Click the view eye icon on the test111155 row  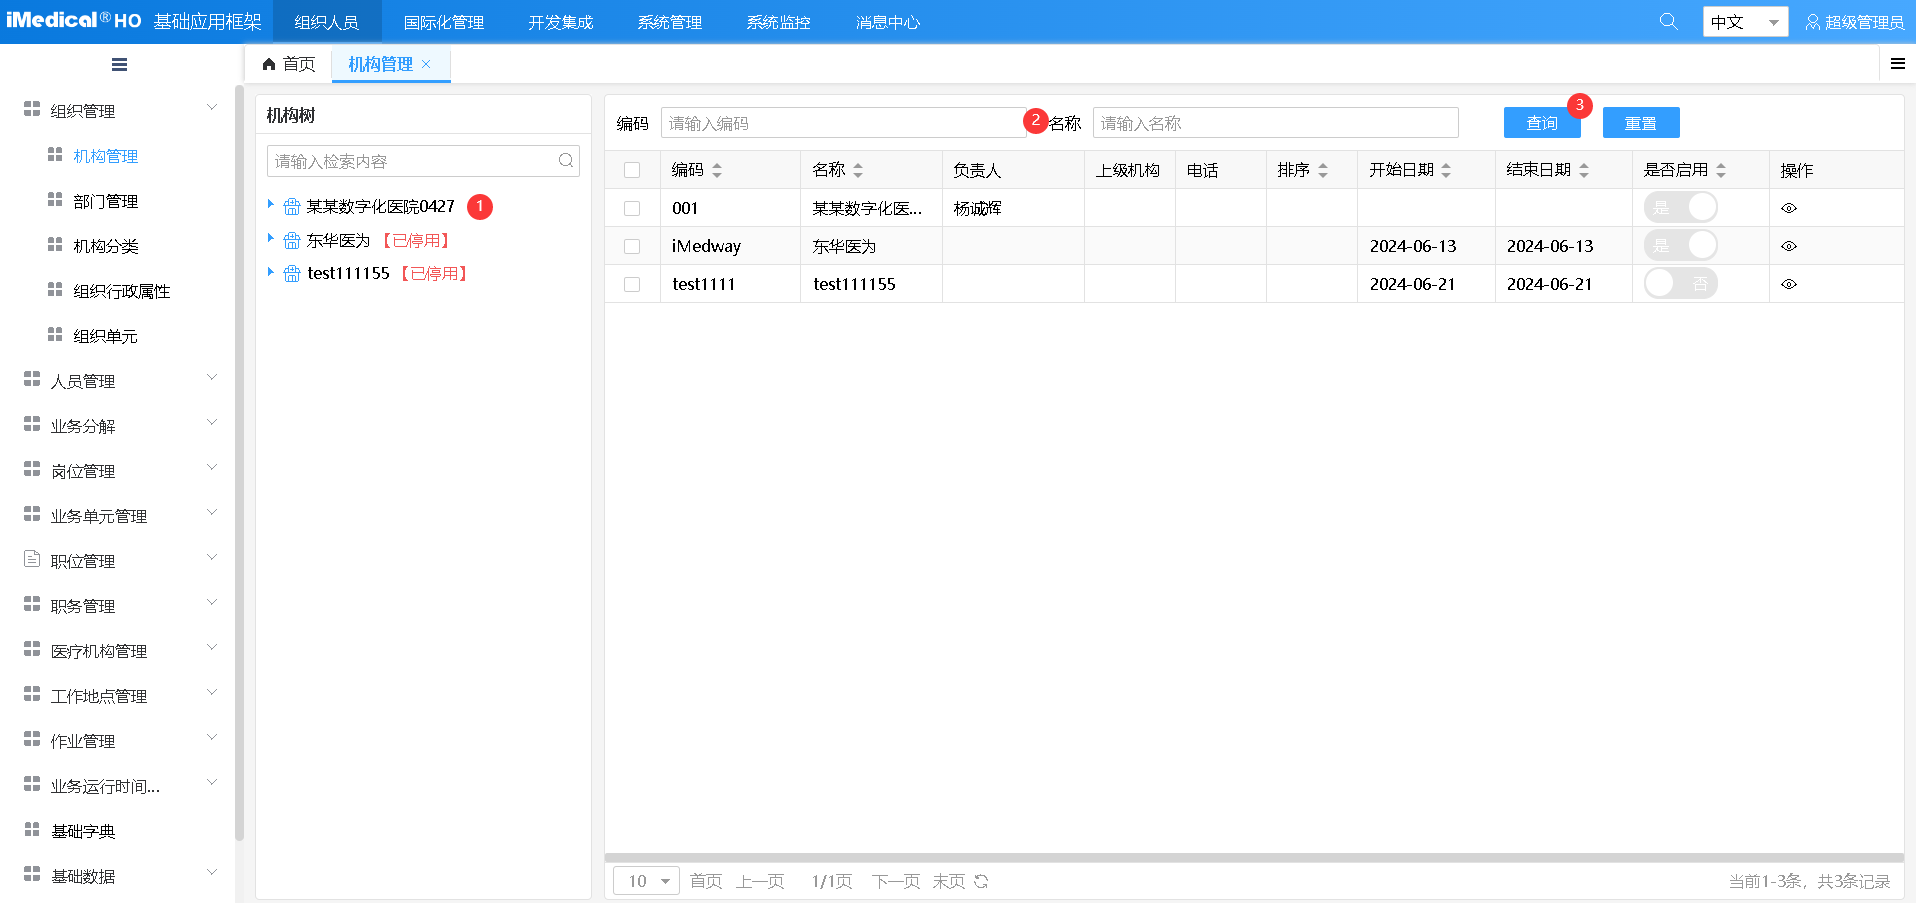[x=1789, y=284]
